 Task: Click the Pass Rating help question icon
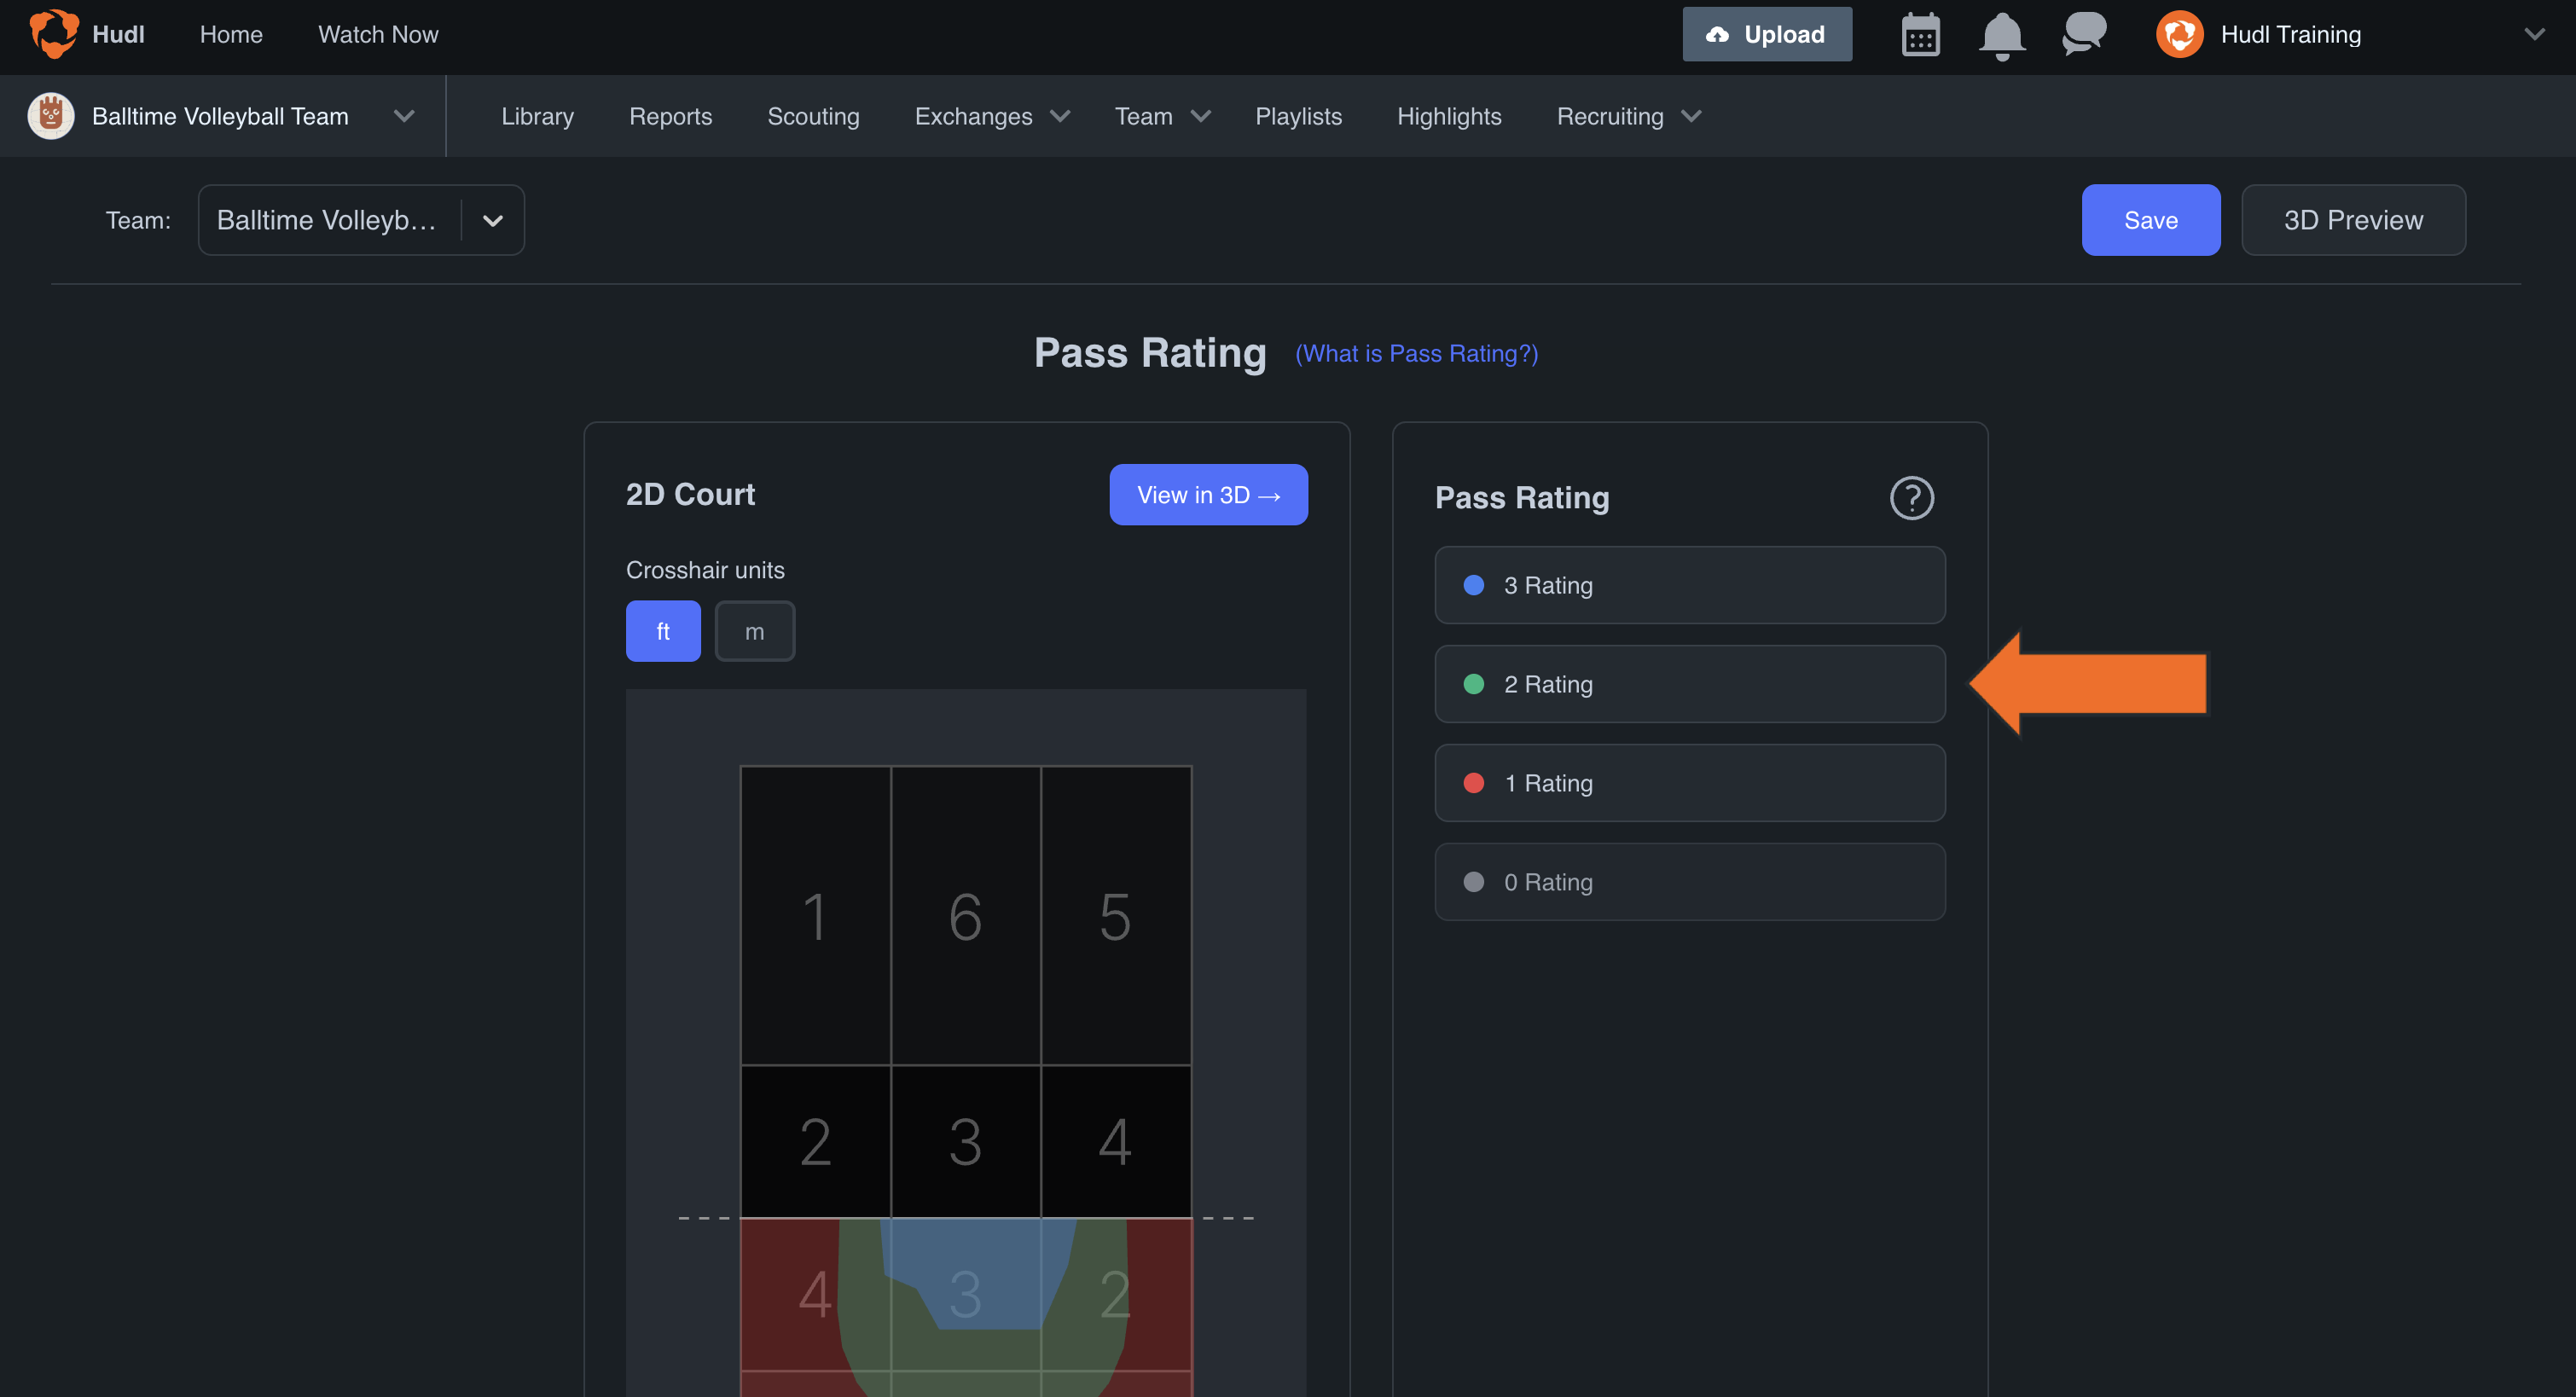1911,497
